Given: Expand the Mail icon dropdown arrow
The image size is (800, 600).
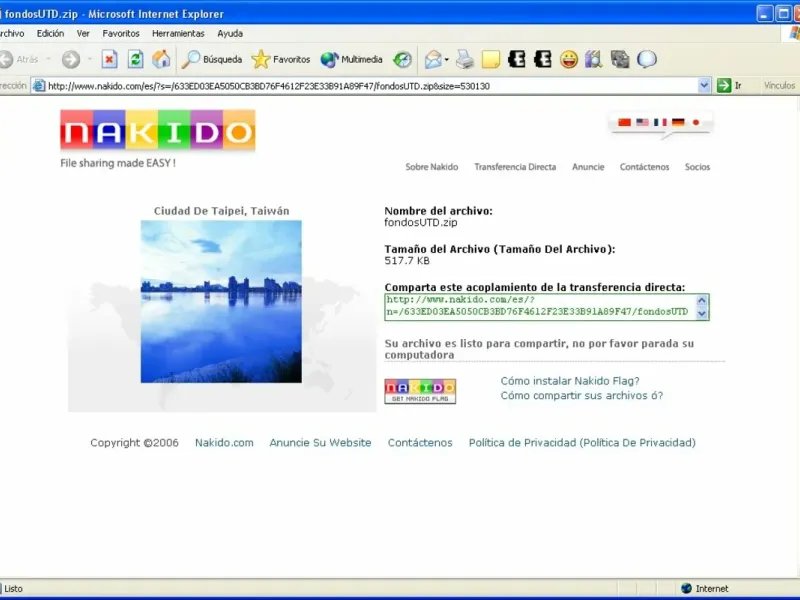Looking at the screenshot, I should coord(447,60).
